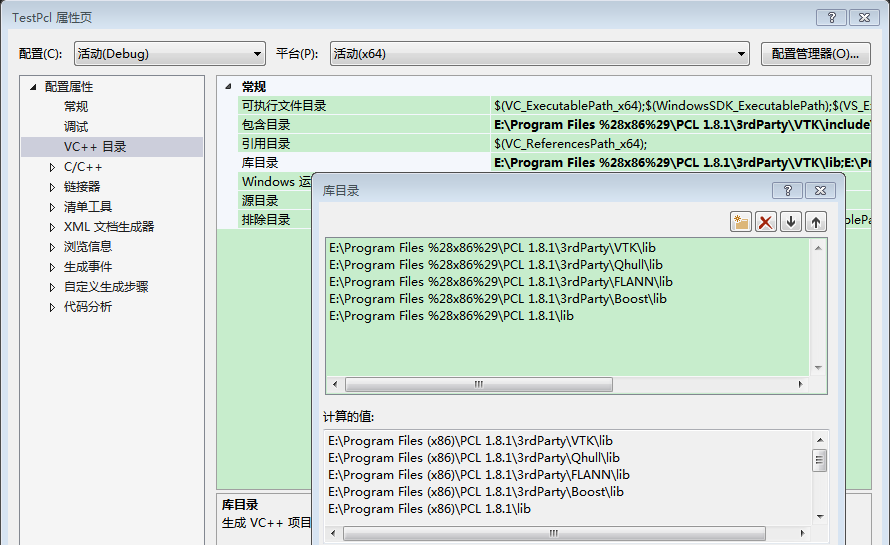Open 配置管理器 button
Image resolution: width=890 pixels, height=545 pixels.
816,54
